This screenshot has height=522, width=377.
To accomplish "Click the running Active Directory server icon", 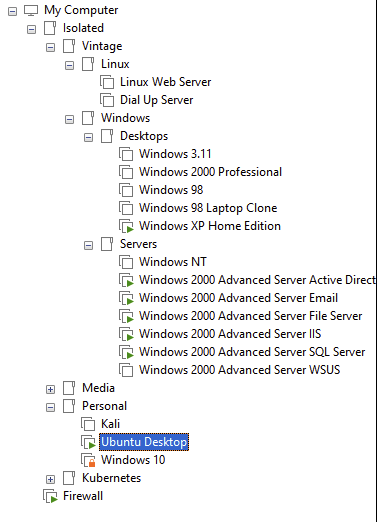I will point(126,280).
